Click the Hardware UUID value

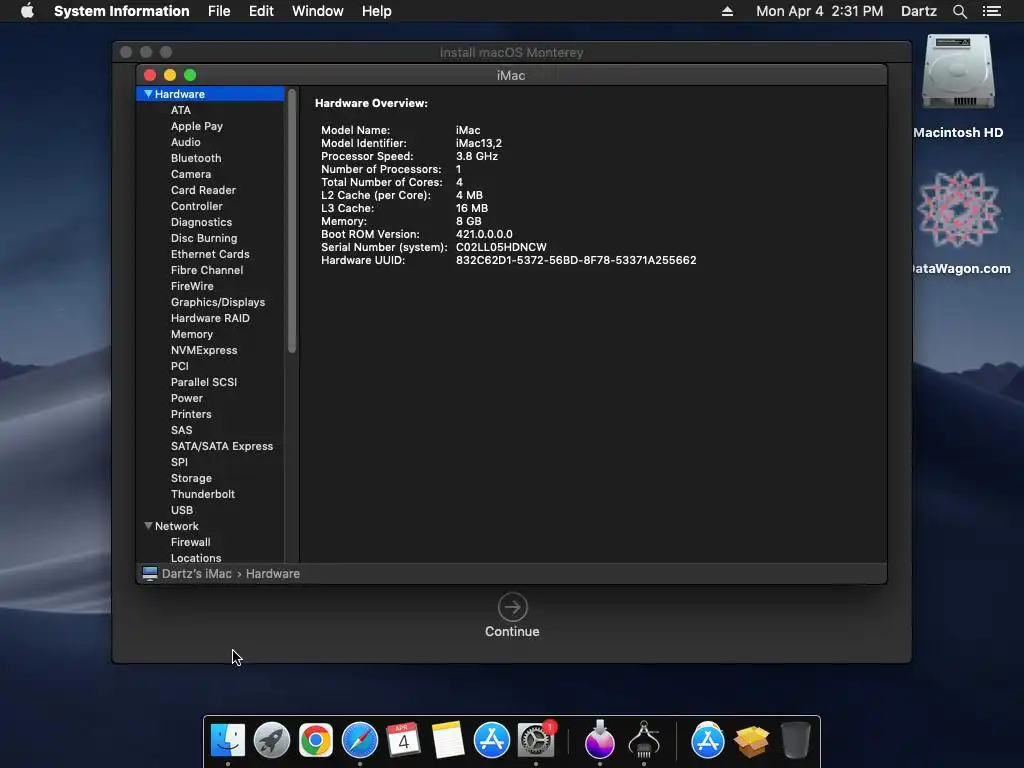click(x=575, y=260)
